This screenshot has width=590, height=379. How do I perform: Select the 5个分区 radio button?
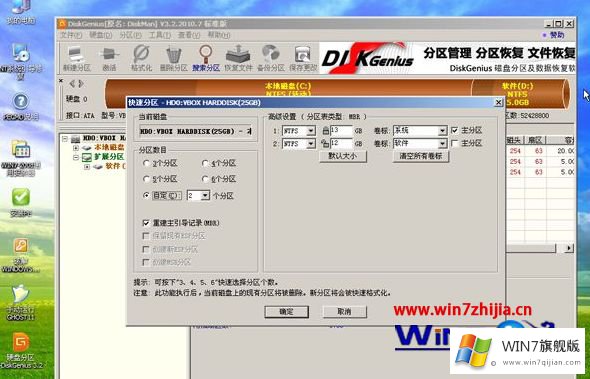click(146, 179)
